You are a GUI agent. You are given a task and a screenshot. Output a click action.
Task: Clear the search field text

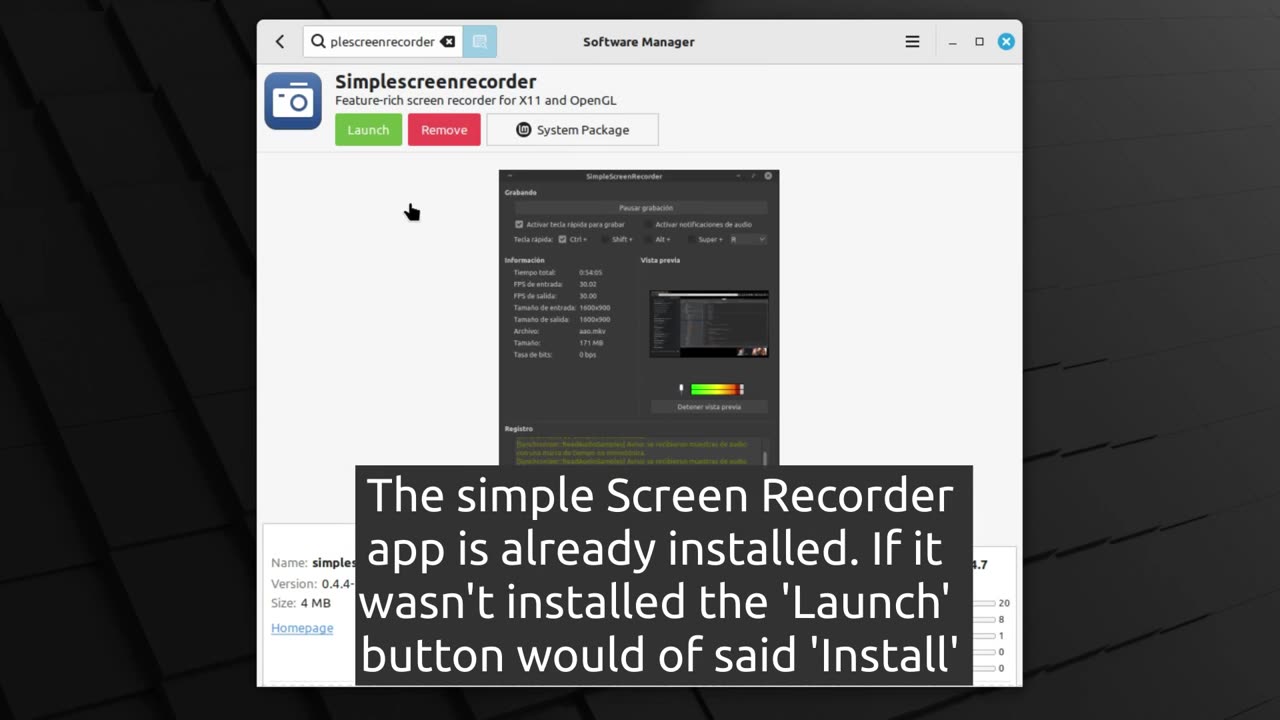[448, 42]
